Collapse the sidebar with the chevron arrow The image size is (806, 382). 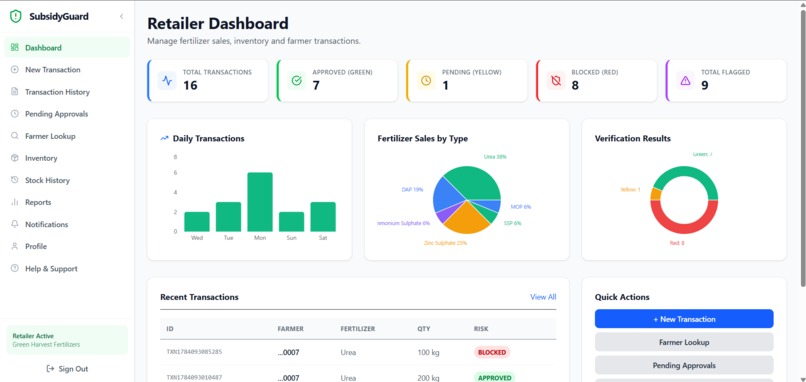(121, 16)
